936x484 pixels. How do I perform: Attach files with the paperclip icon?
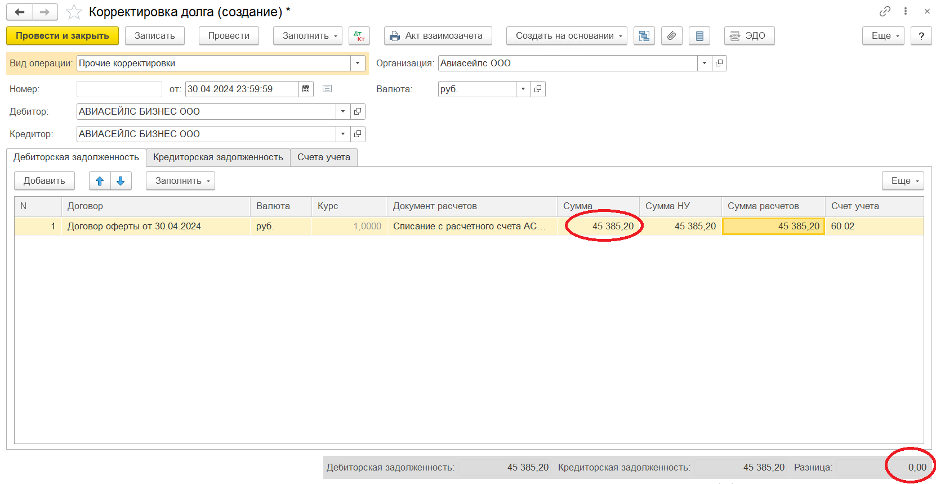(672, 36)
